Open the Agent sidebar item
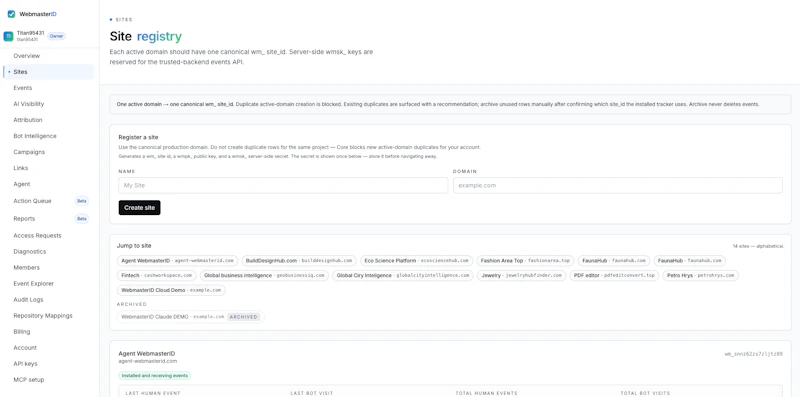Image resolution: width=800 pixels, height=397 pixels. [21, 184]
